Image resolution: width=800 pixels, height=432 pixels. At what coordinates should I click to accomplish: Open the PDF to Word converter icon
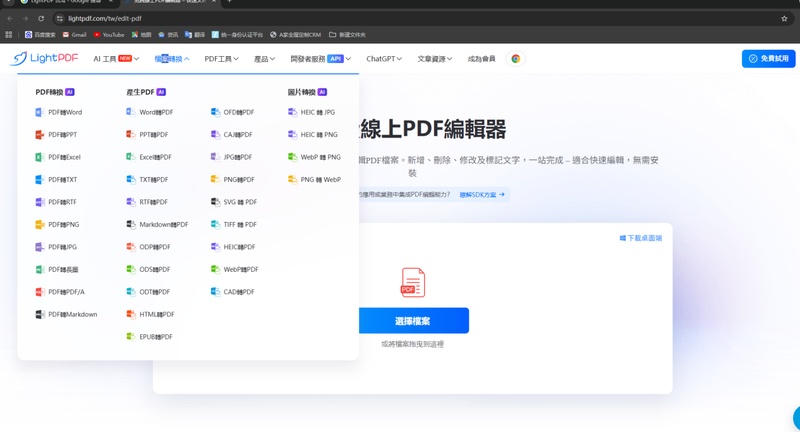(39, 112)
